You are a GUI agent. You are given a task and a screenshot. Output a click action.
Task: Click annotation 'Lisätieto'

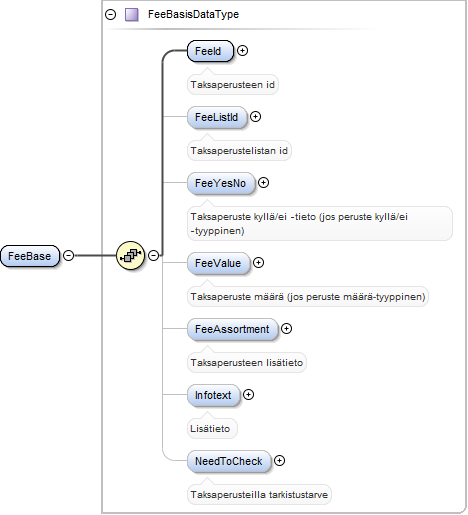[212, 429]
